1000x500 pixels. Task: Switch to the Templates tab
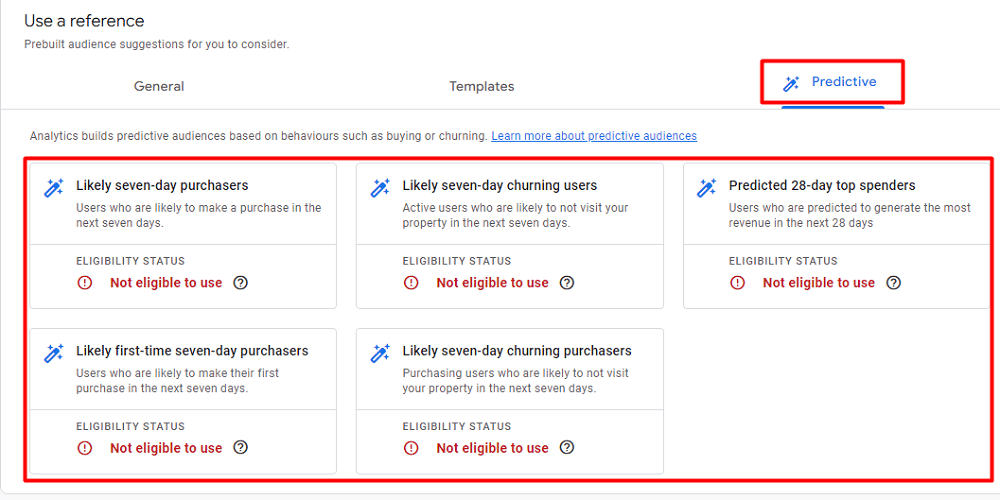click(481, 87)
